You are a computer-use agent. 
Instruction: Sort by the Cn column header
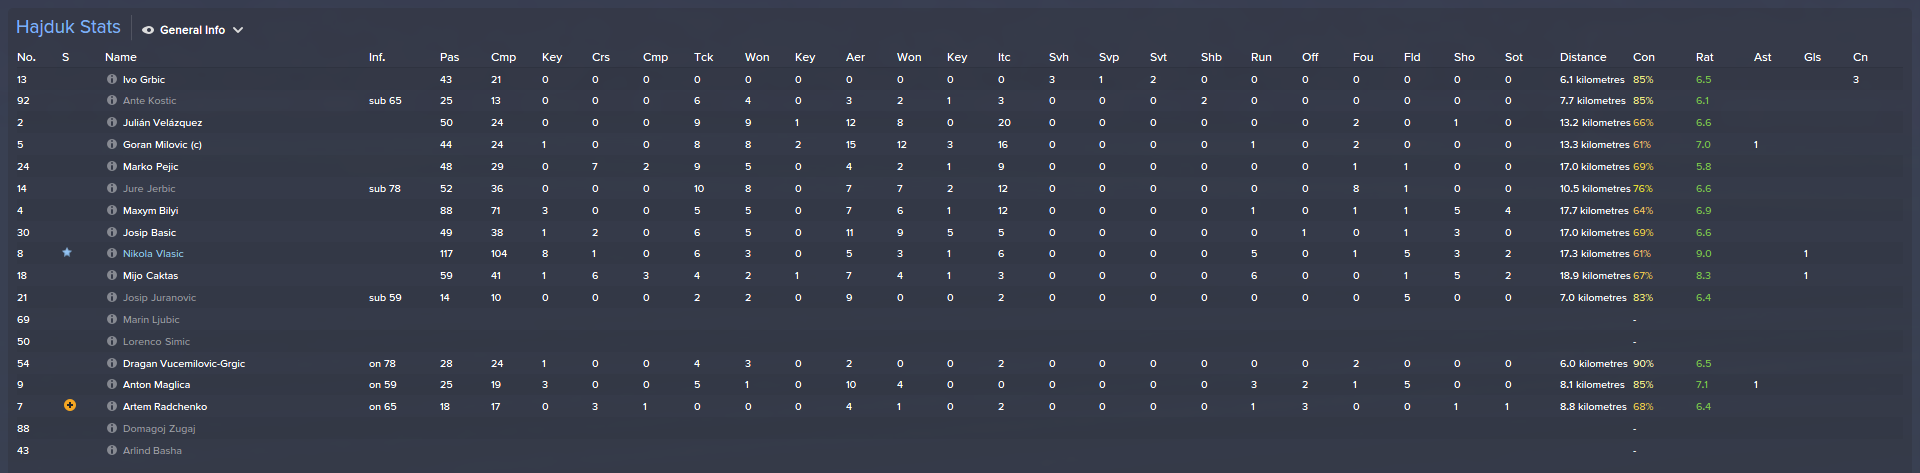coord(1860,57)
